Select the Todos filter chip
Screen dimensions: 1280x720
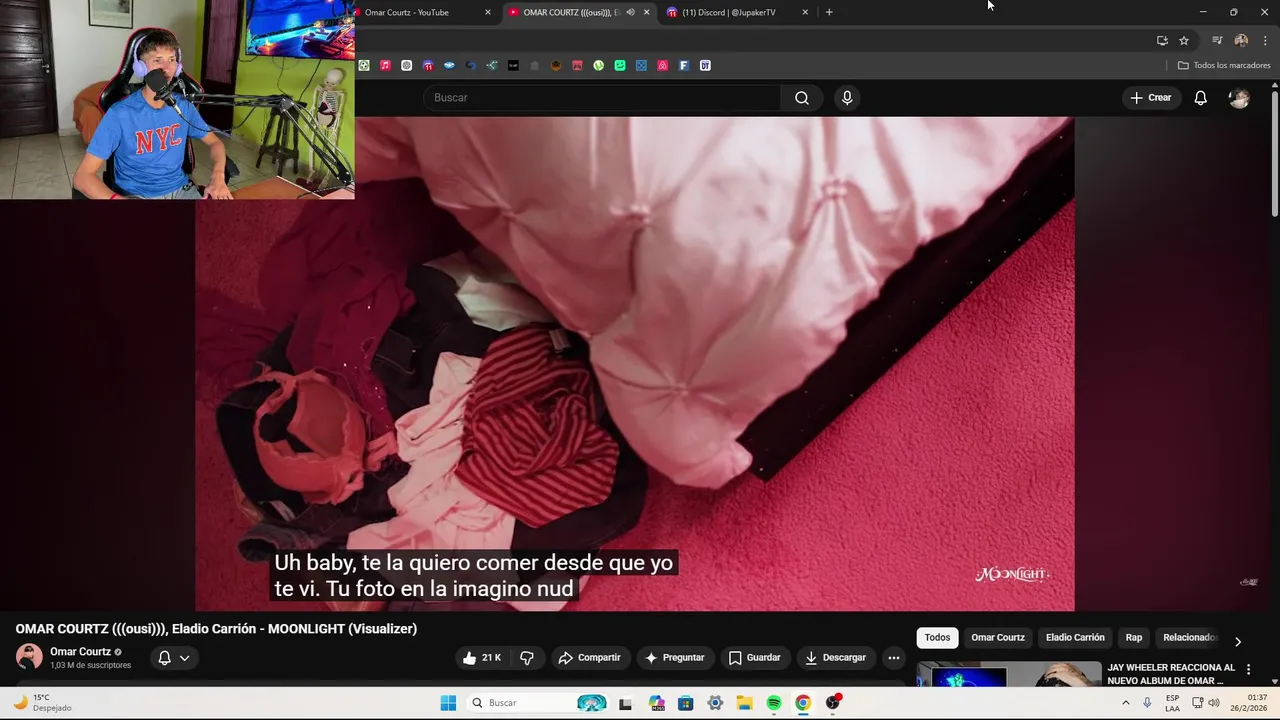937,638
